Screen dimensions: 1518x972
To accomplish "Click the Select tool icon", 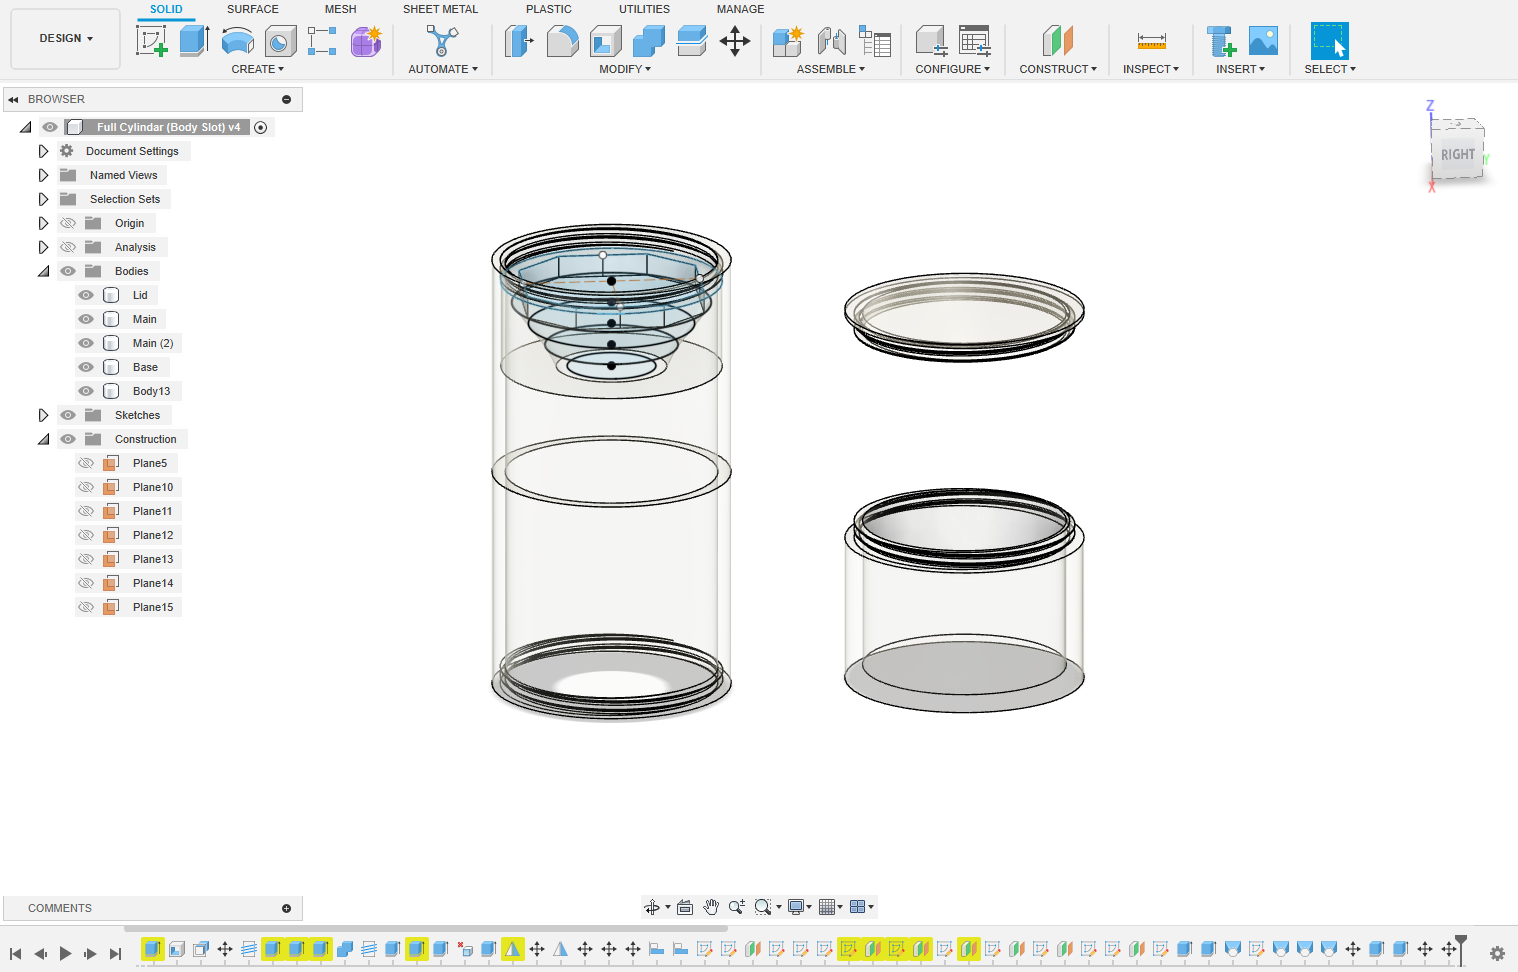I will [1329, 41].
